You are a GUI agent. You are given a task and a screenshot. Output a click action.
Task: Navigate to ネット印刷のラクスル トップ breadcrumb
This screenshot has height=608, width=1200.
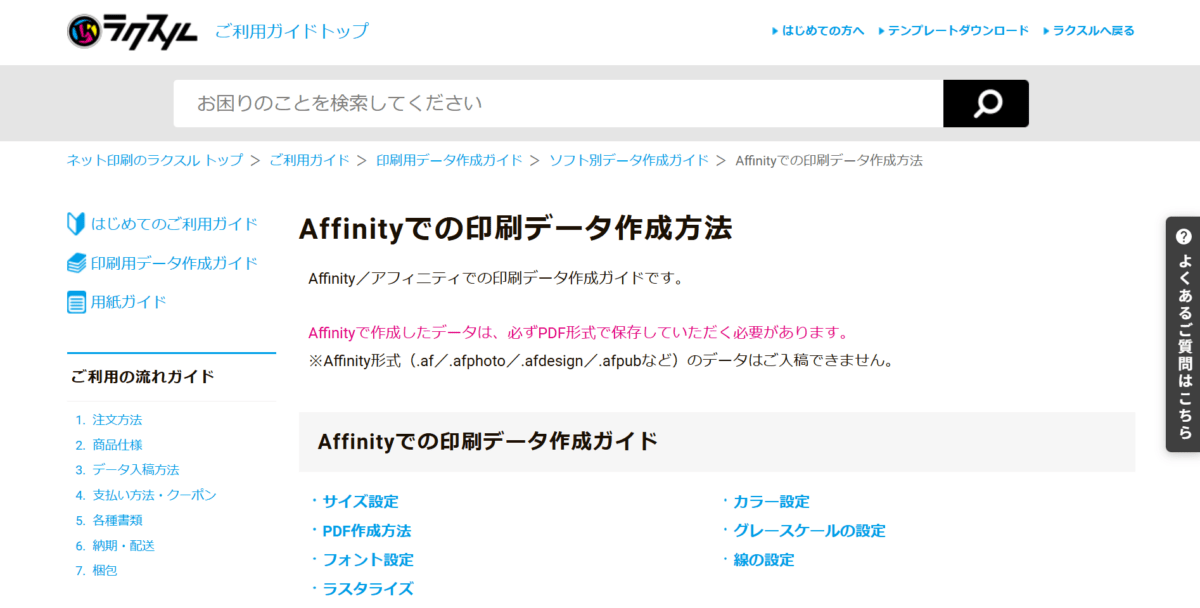(154, 160)
